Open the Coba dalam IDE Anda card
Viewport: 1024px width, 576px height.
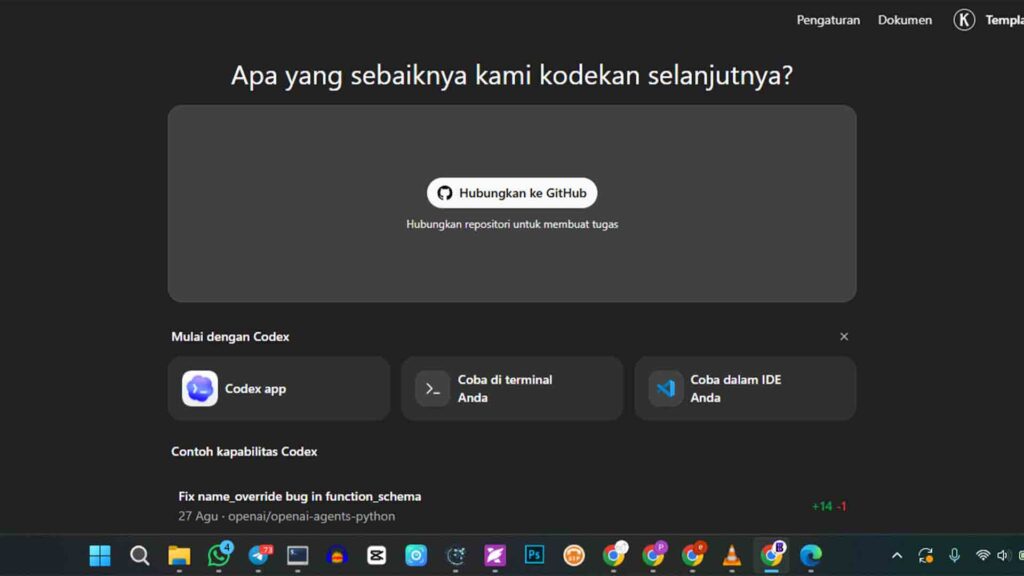pyautogui.click(x=745, y=388)
